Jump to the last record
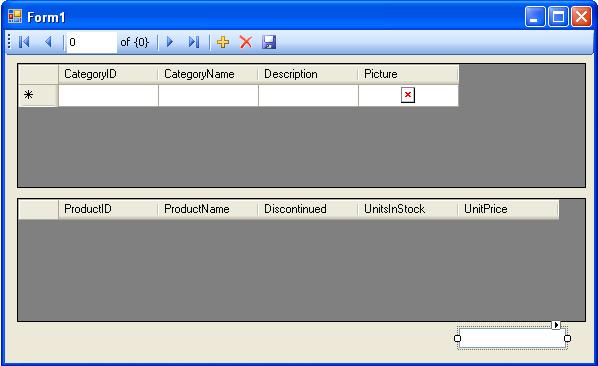598x366 pixels. tap(194, 42)
